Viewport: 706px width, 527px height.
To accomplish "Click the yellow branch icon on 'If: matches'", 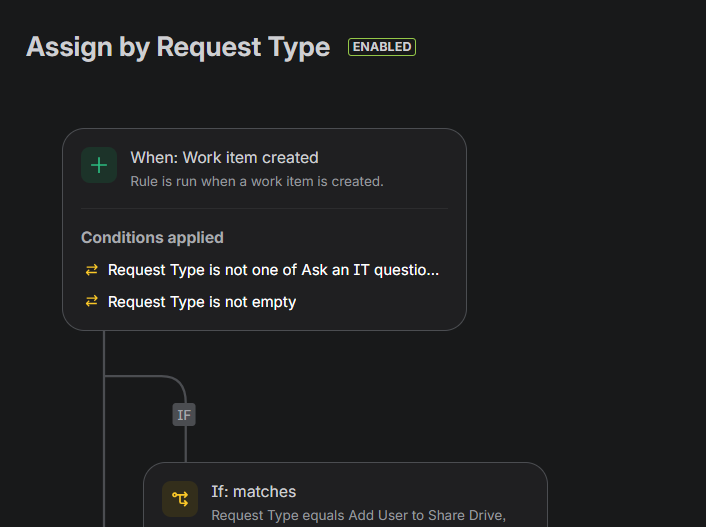I will point(180,499).
